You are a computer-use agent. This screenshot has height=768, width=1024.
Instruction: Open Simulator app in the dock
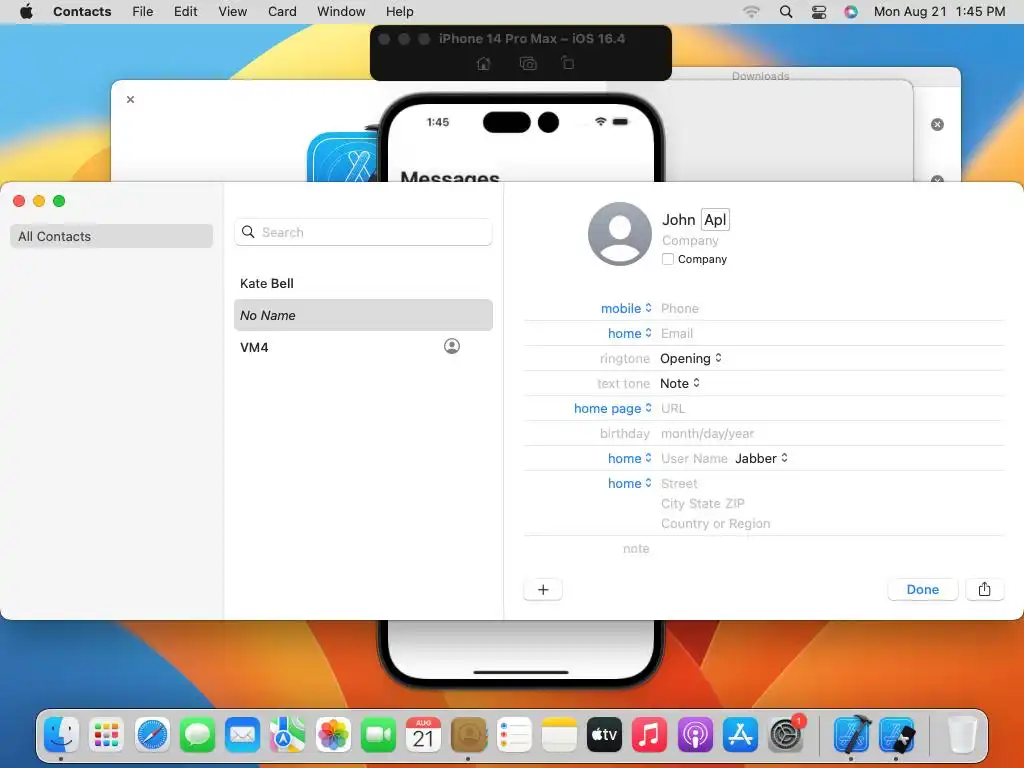point(897,735)
